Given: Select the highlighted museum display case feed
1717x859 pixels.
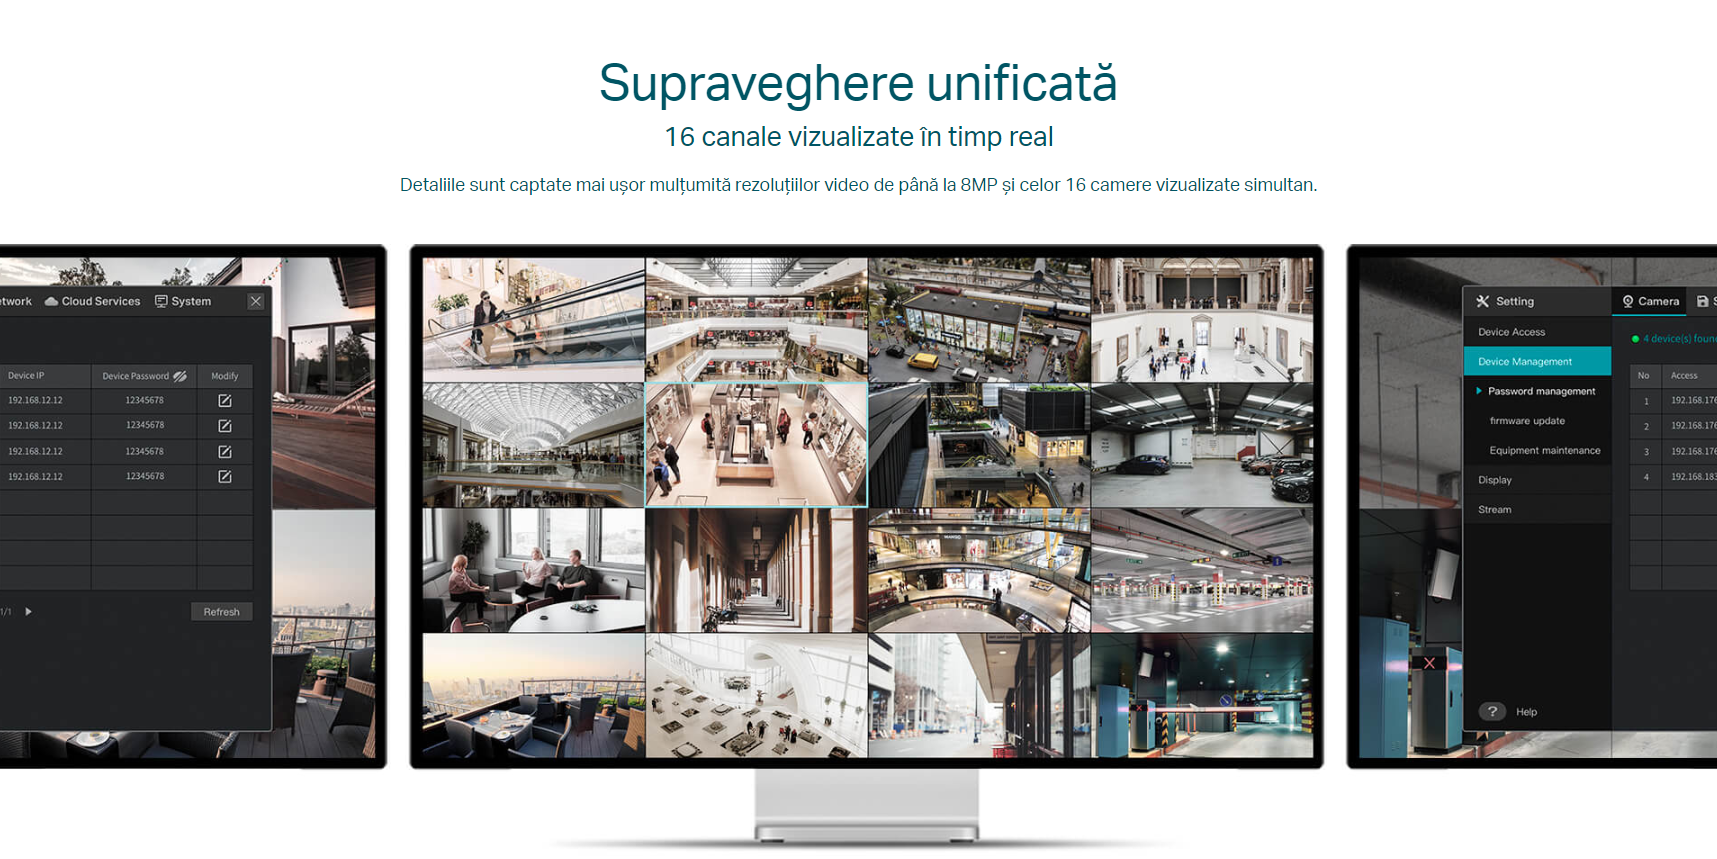Looking at the screenshot, I should point(756,445).
